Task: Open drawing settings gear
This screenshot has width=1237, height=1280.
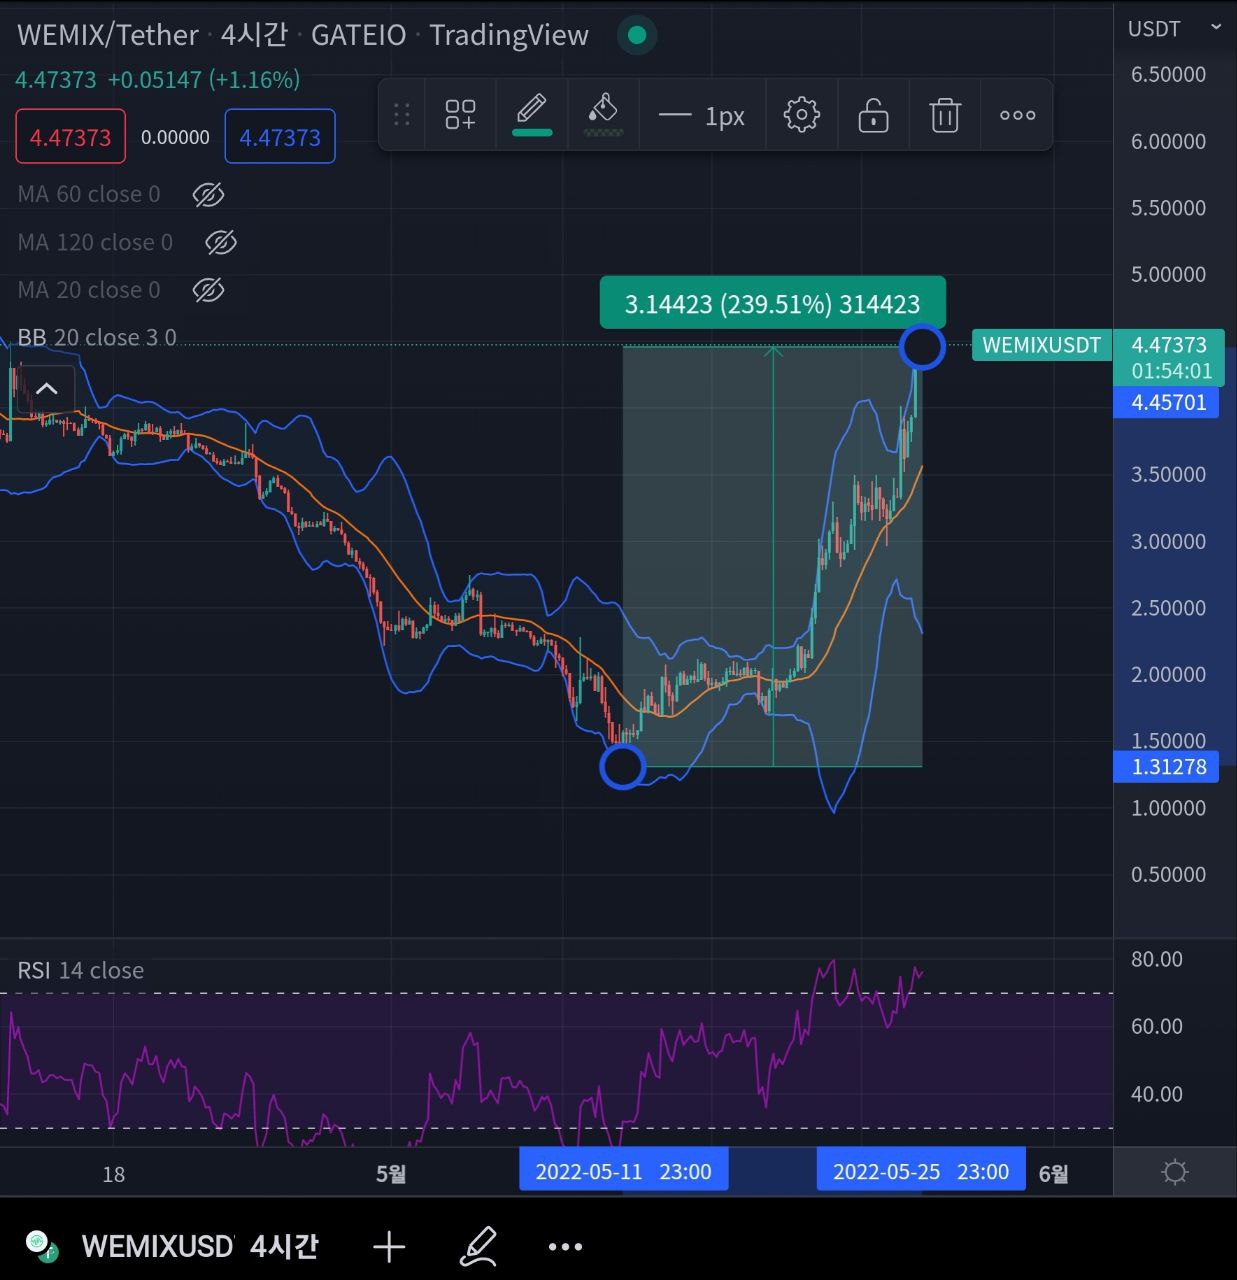Action: (x=801, y=115)
